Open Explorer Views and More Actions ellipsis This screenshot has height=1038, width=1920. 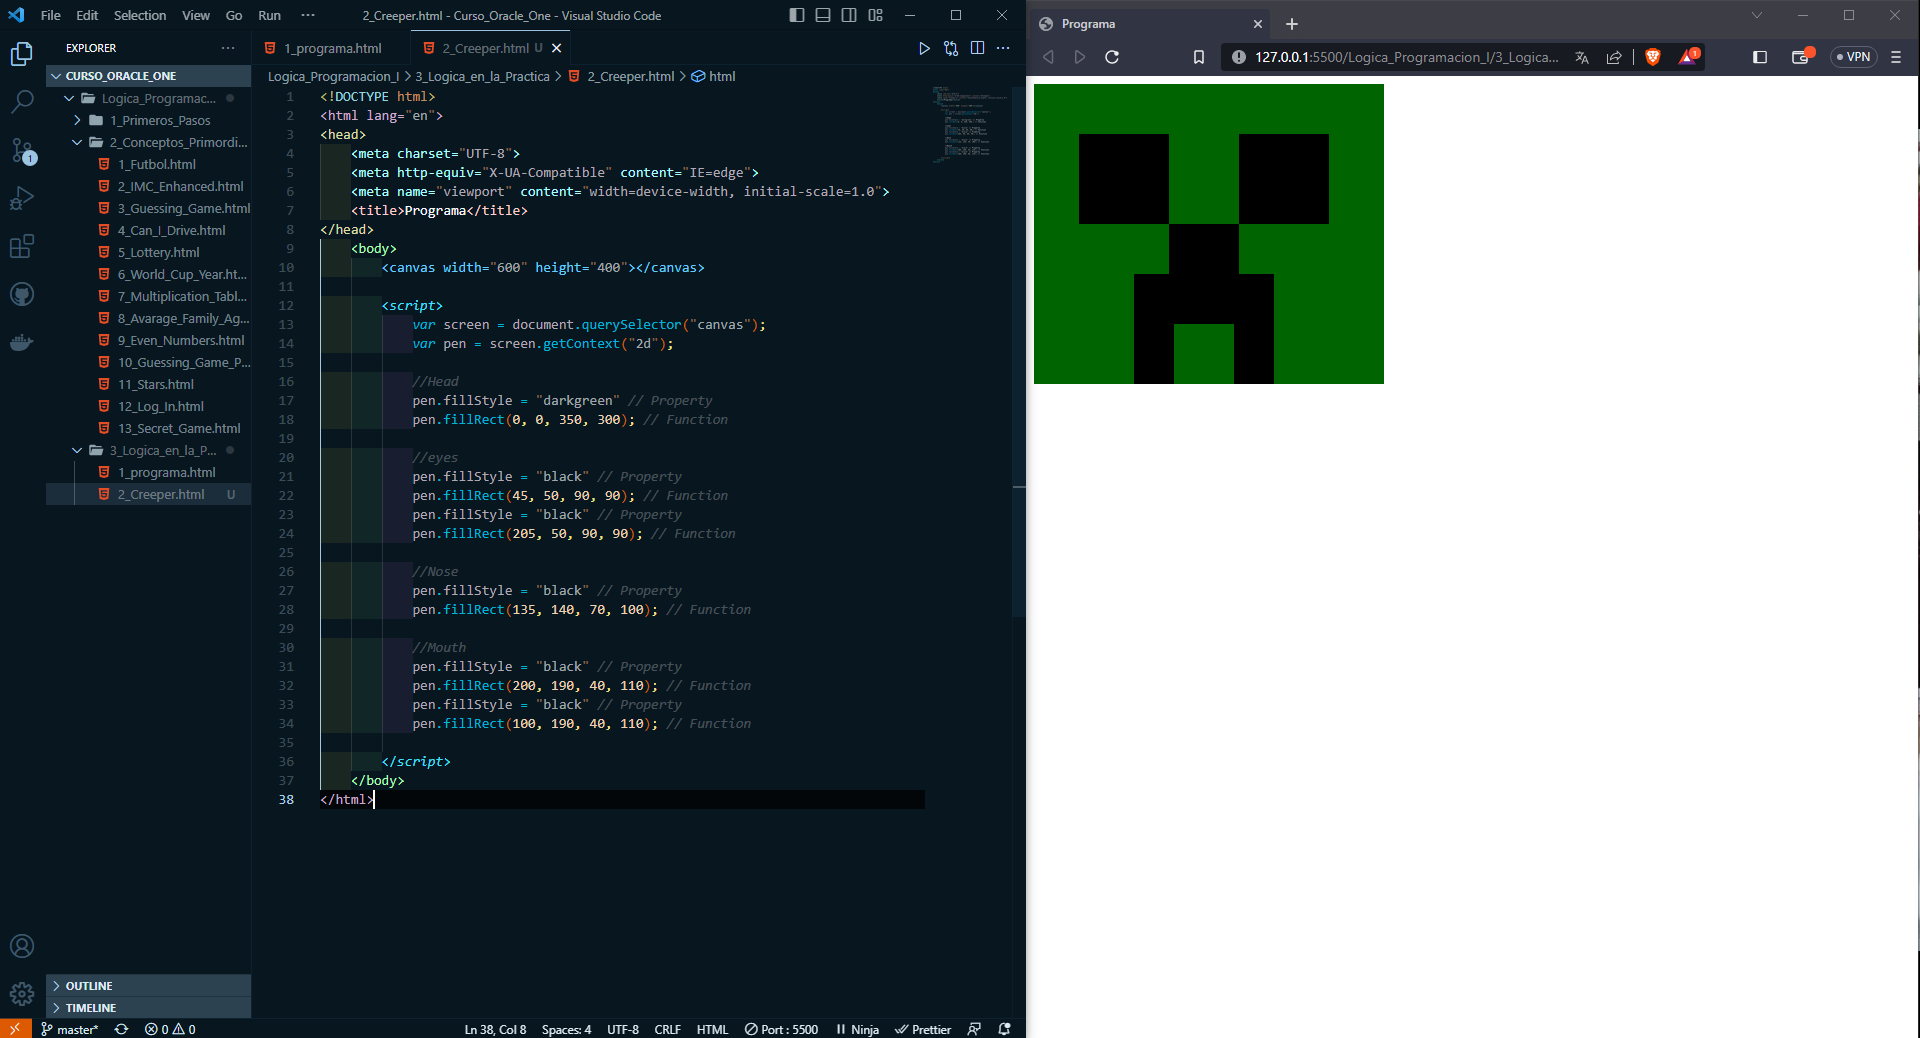pos(228,48)
